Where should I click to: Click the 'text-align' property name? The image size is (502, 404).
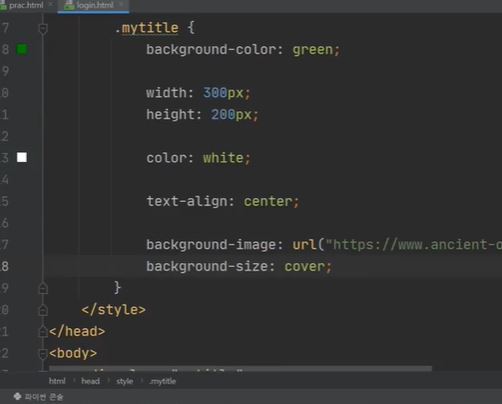187,201
